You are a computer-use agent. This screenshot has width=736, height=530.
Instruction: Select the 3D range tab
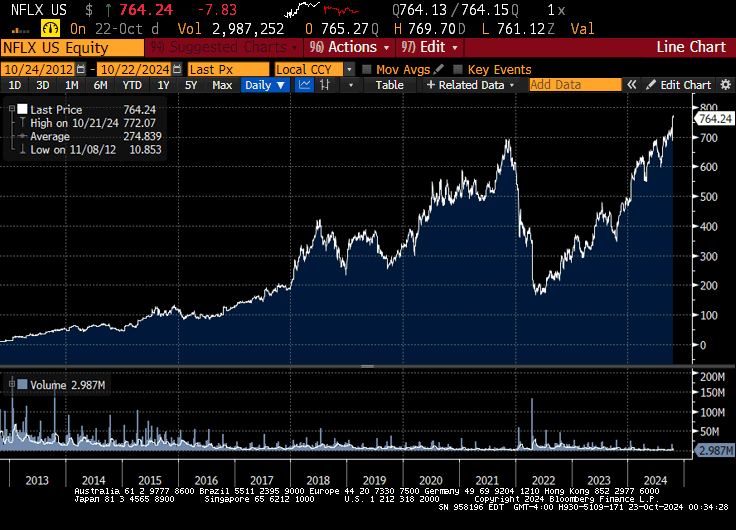click(x=43, y=85)
